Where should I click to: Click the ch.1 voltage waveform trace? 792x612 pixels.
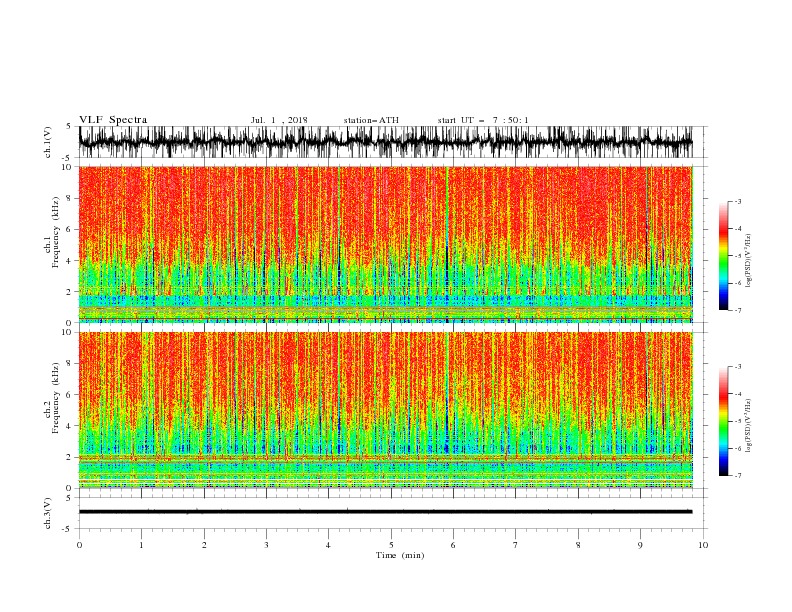pos(386,142)
